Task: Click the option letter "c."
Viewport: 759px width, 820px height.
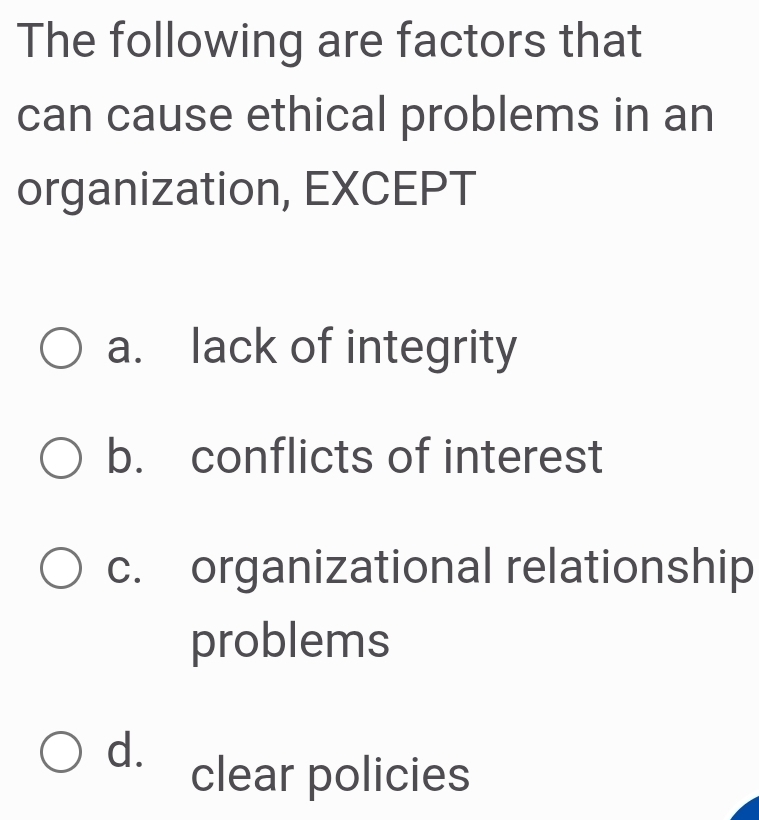Action: (126, 568)
